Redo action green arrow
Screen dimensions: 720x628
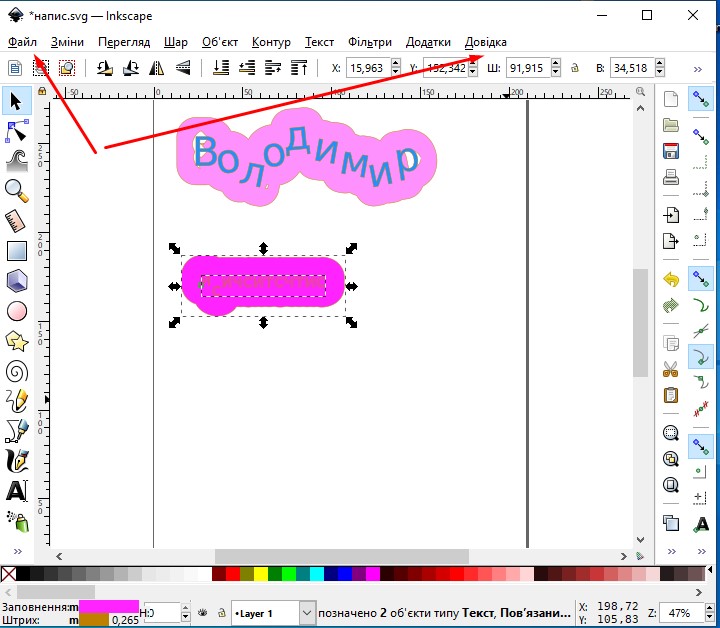[671, 305]
